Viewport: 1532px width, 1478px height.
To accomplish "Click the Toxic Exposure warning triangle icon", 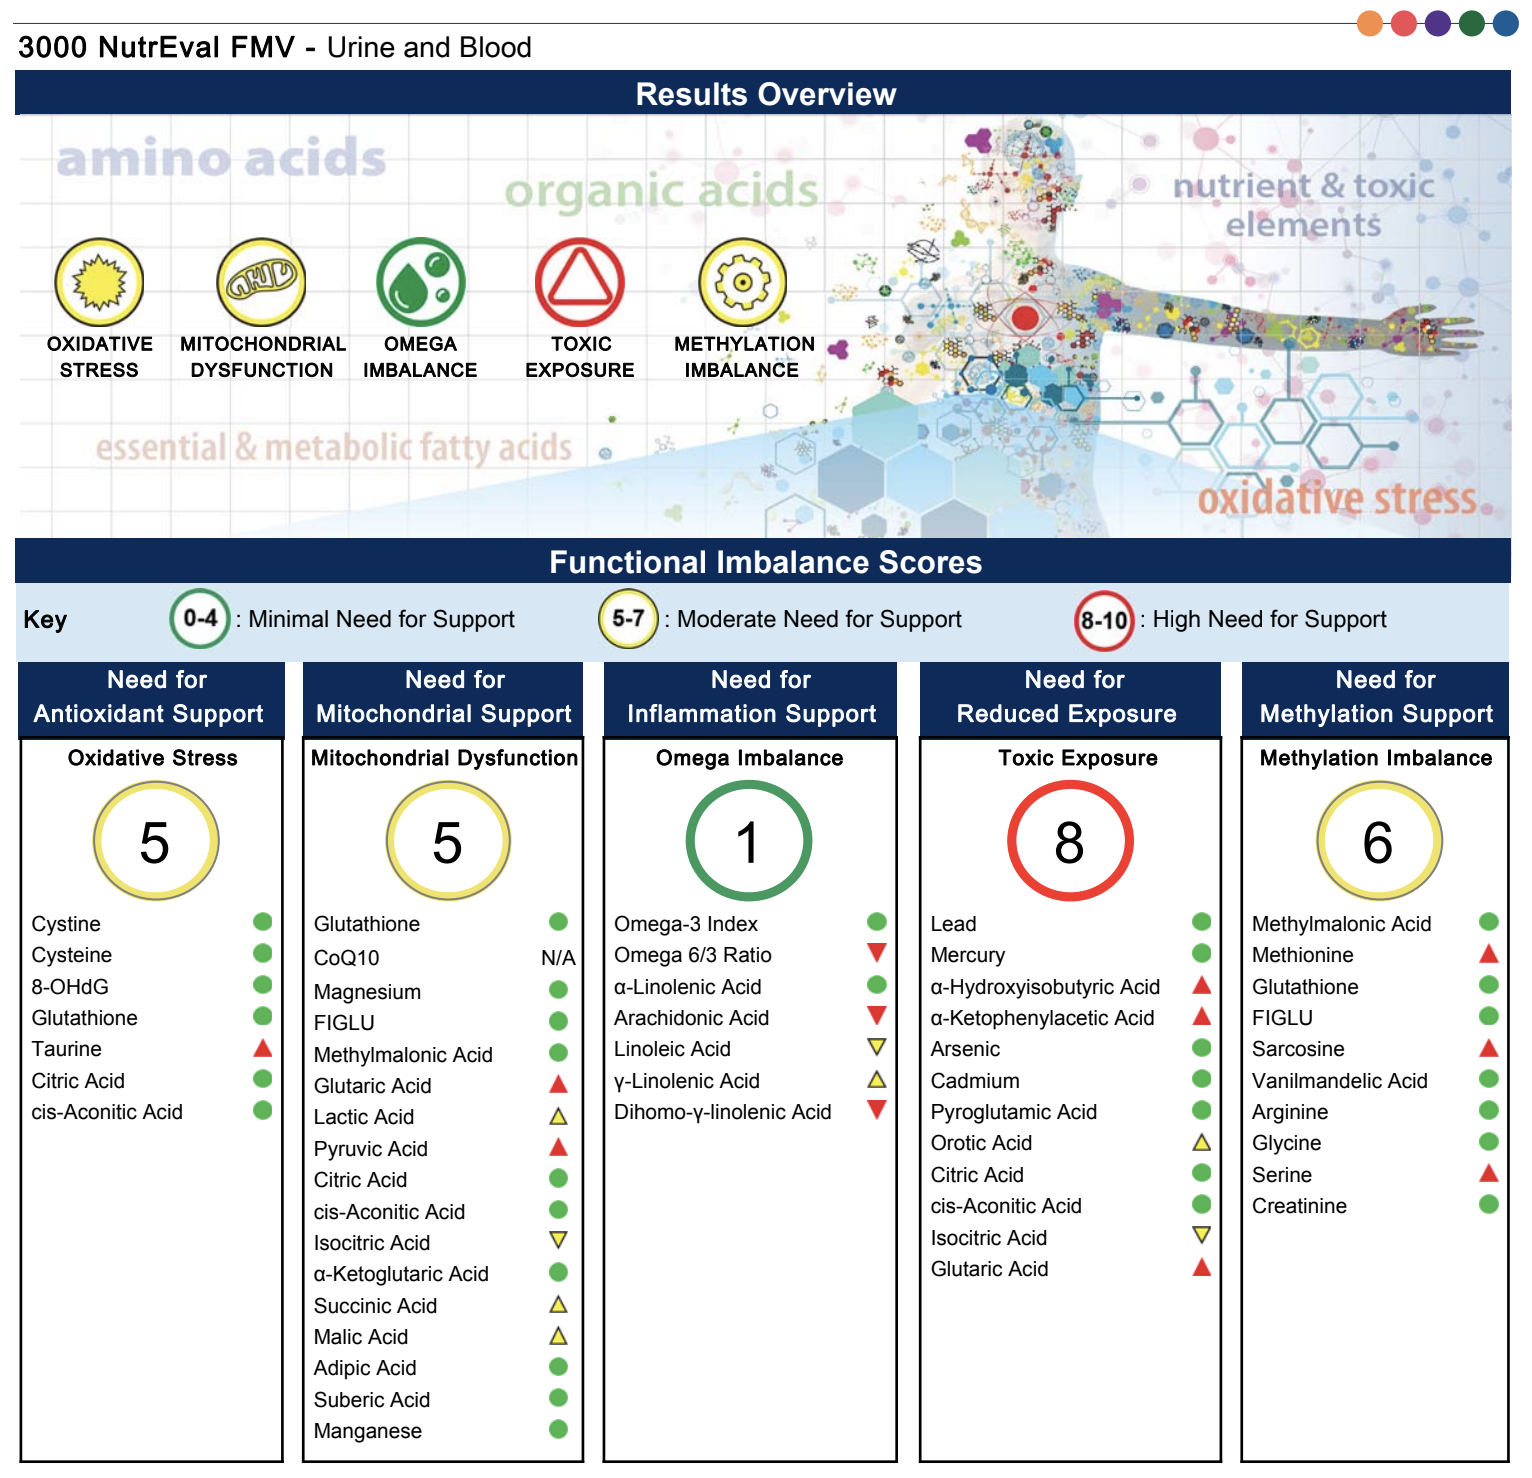I will pyautogui.click(x=580, y=282).
